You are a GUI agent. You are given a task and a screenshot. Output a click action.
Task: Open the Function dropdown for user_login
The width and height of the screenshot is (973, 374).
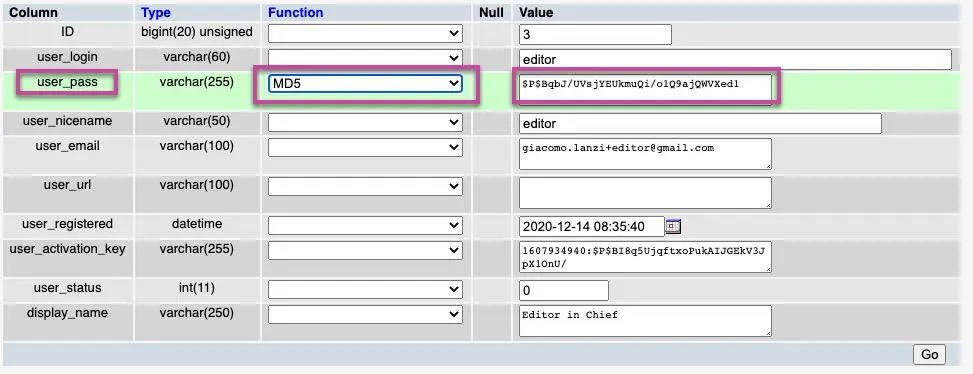click(x=365, y=58)
